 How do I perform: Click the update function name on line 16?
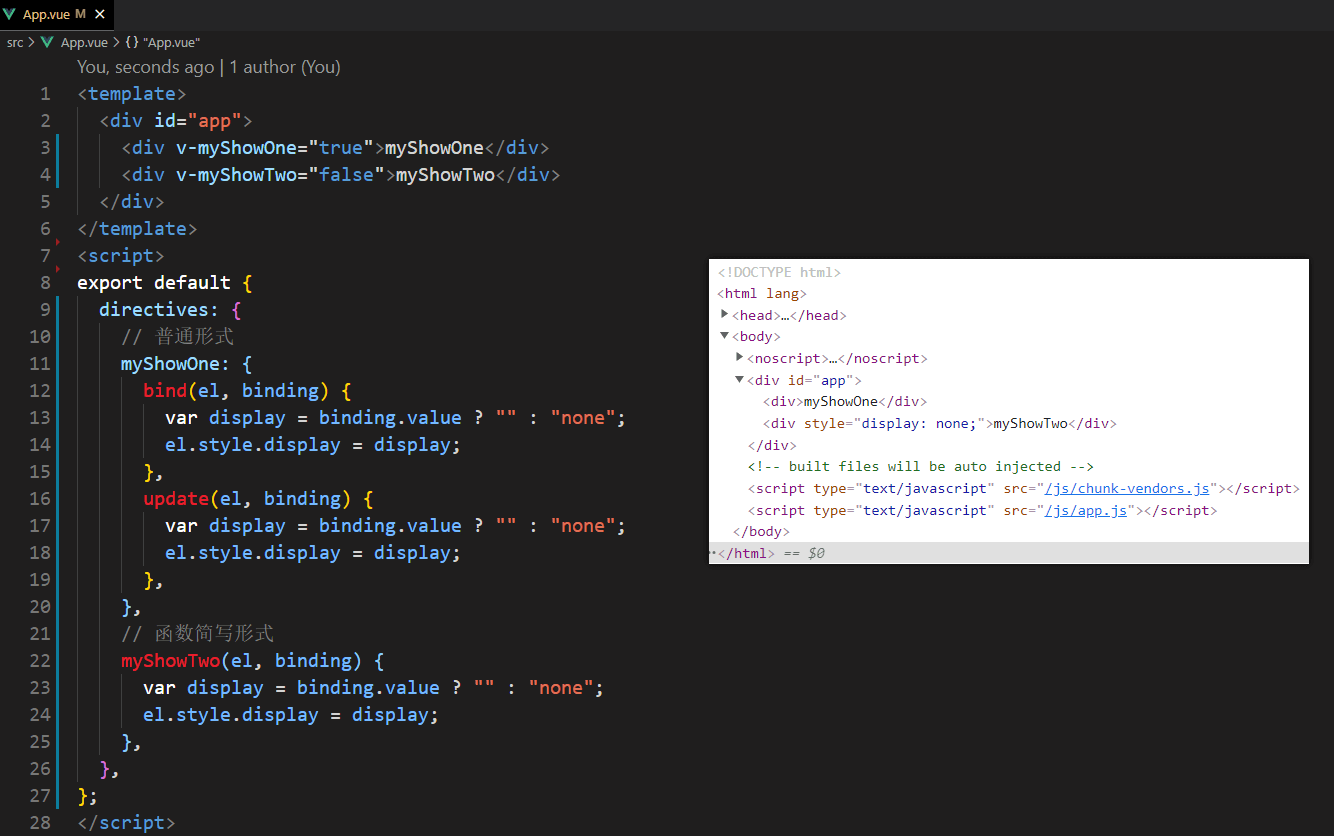click(x=176, y=499)
